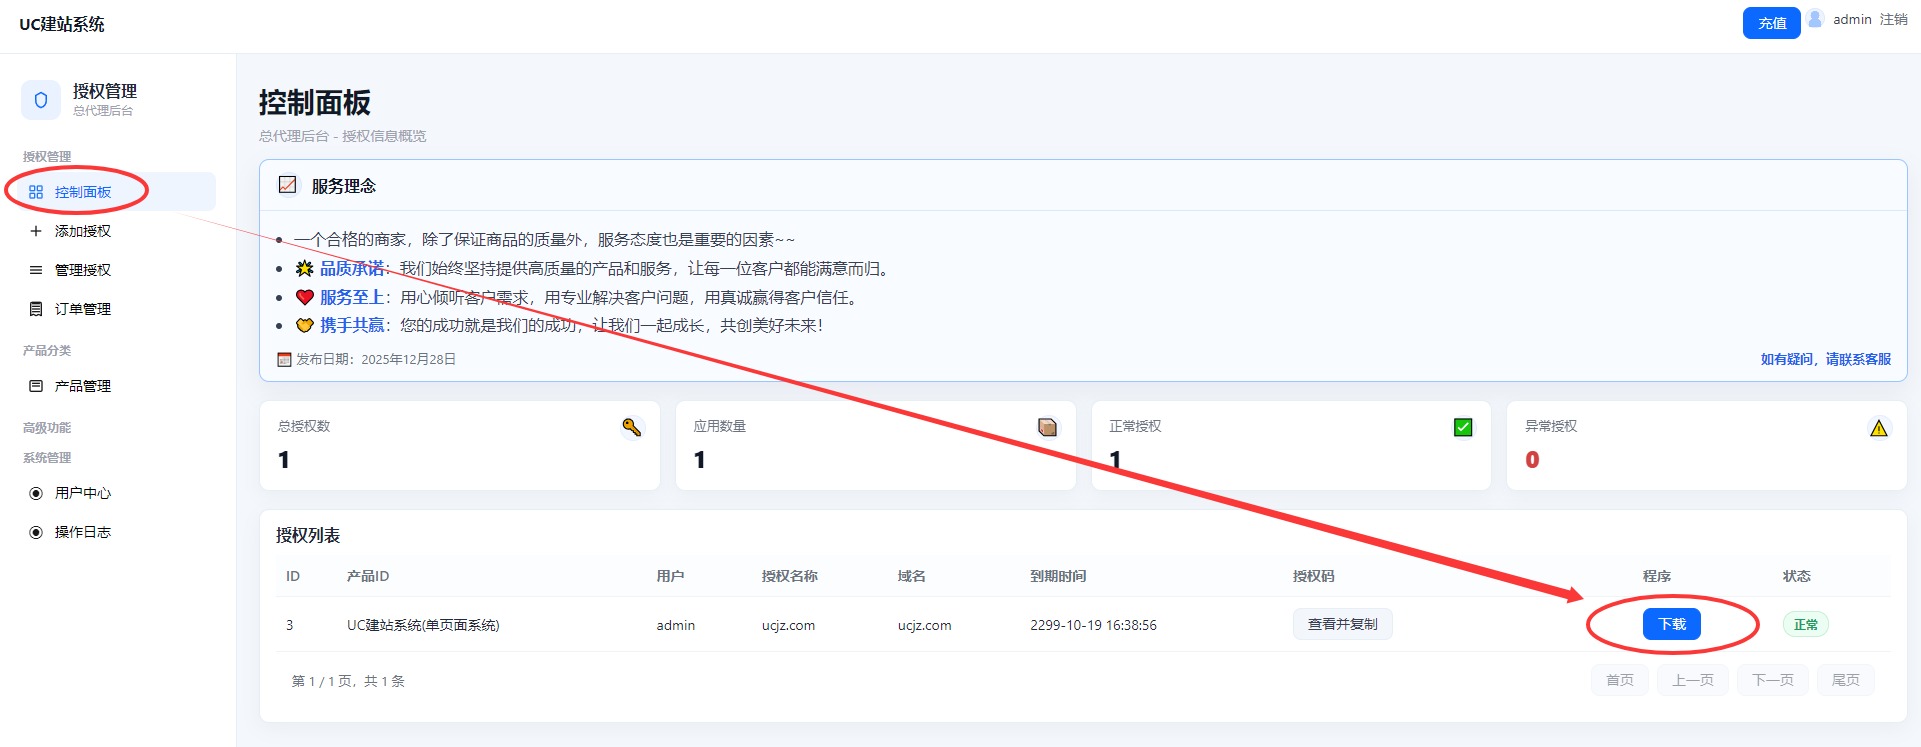This screenshot has width=1921, height=747.
Task: Click 如有疑问，请联系客服 link
Action: 1826,359
